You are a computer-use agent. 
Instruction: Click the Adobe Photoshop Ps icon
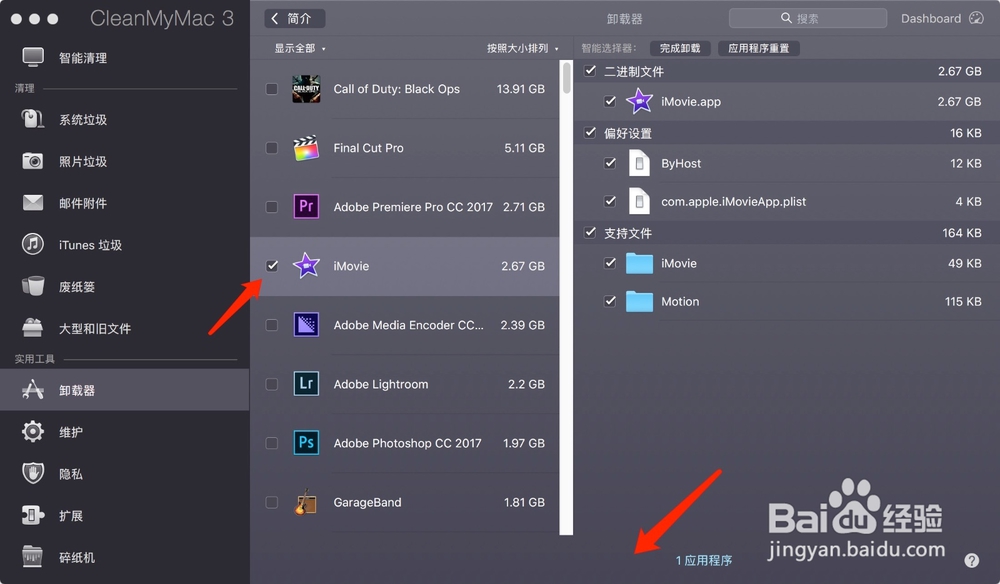coord(306,443)
